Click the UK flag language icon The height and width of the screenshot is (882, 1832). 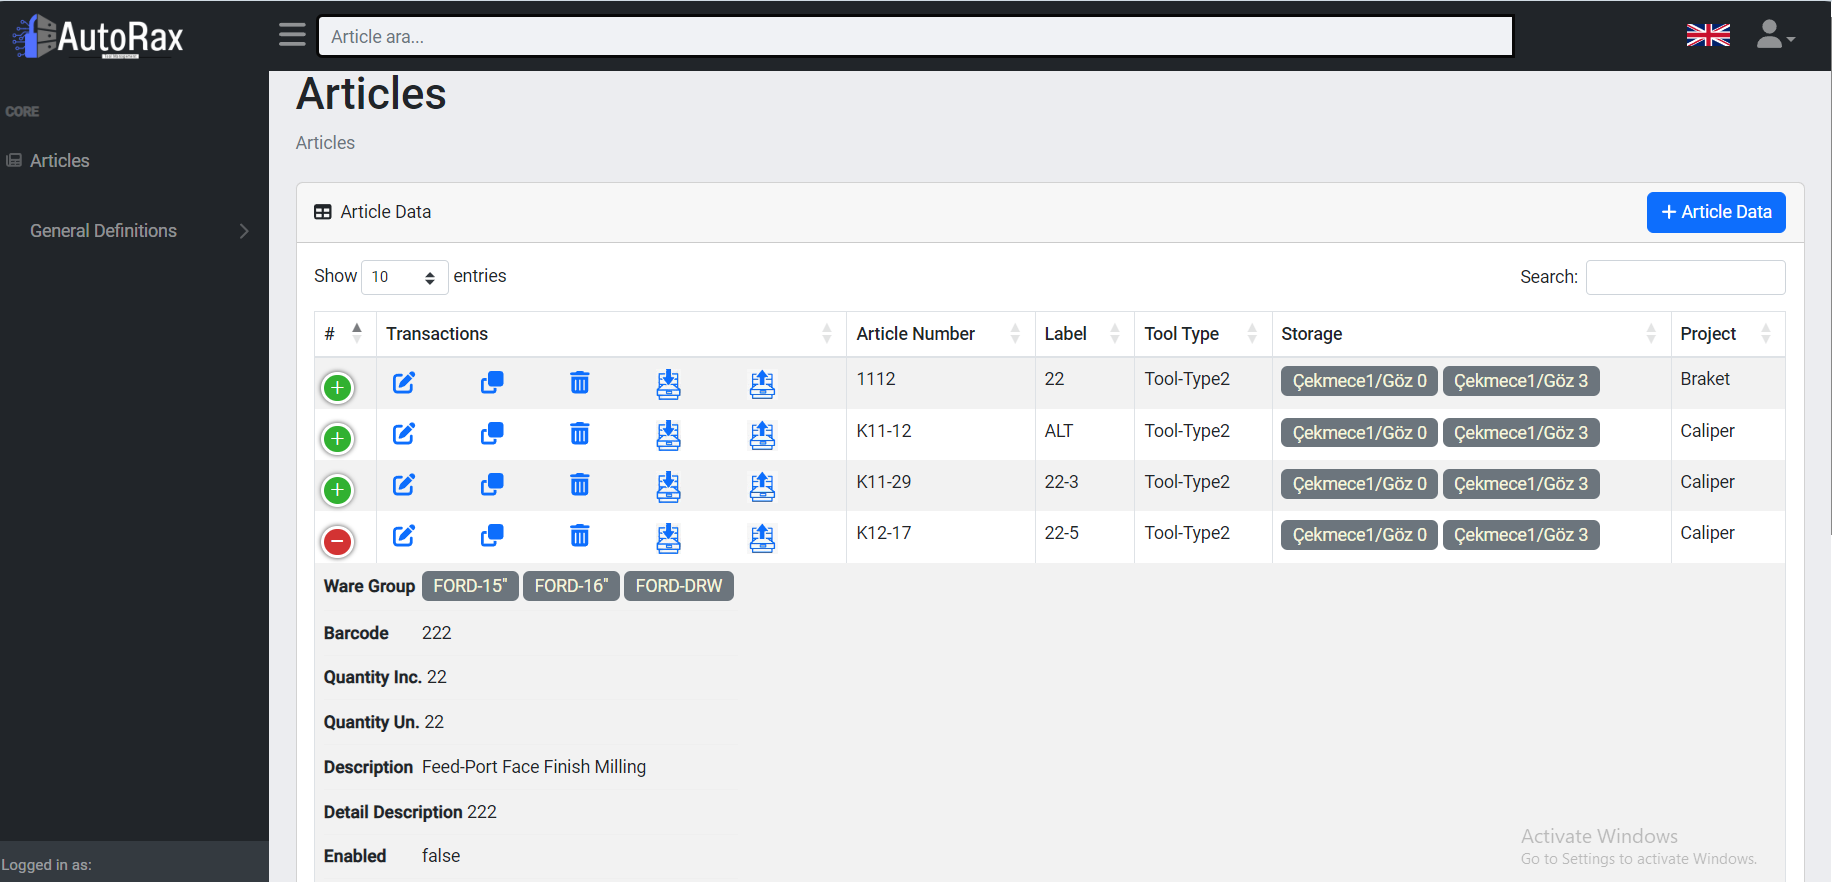coord(1707,36)
